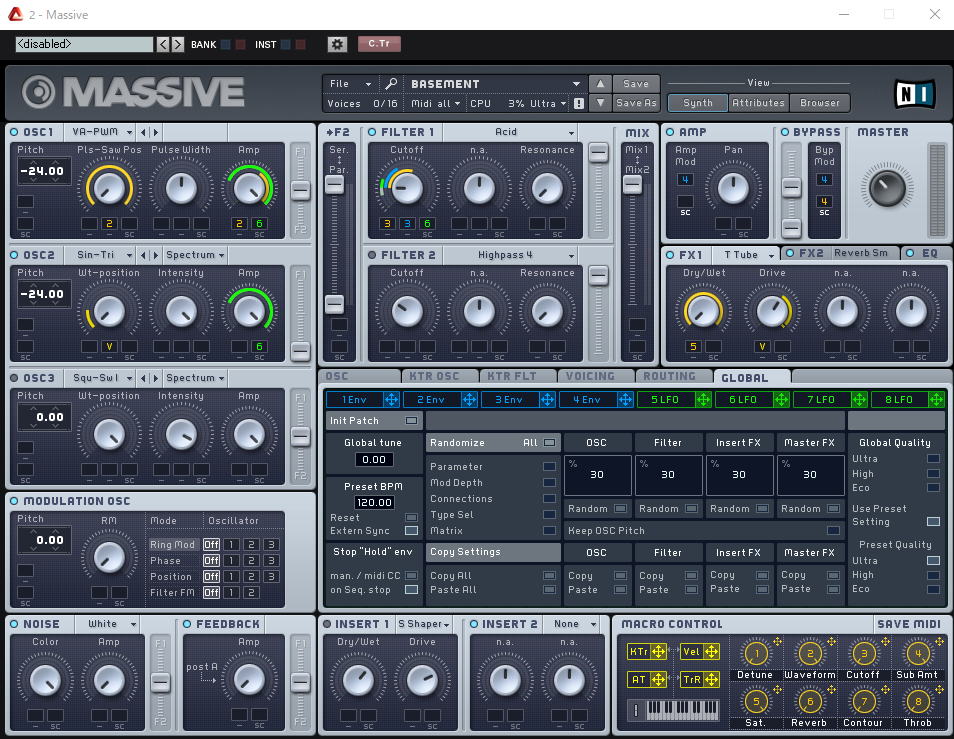The width and height of the screenshot is (954, 739).
Task: Open the 6 LFO modulation tab
Action: [x=743, y=400]
